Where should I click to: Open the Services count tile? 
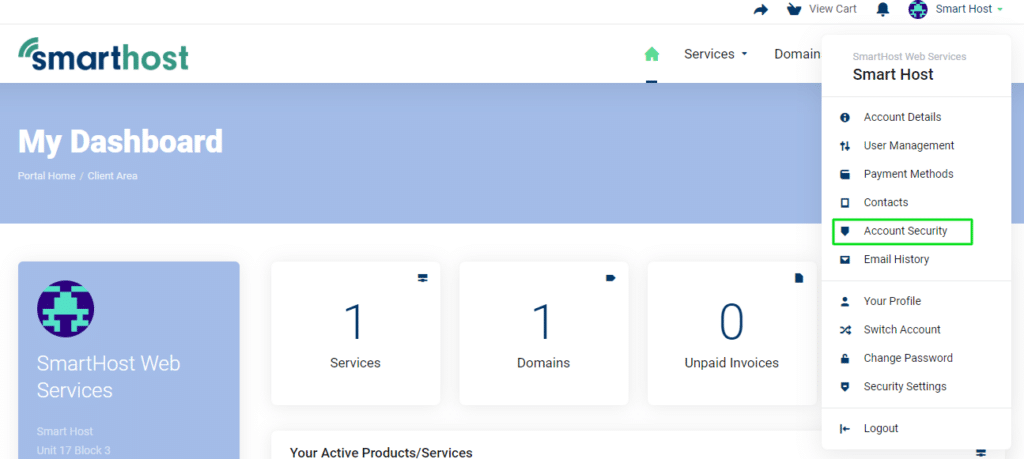(355, 334)
